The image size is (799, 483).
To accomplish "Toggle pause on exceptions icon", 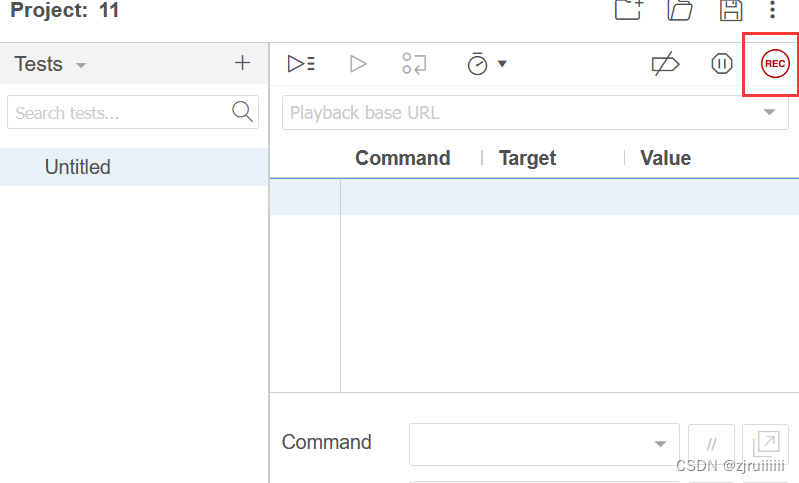I will pos(722,64).
